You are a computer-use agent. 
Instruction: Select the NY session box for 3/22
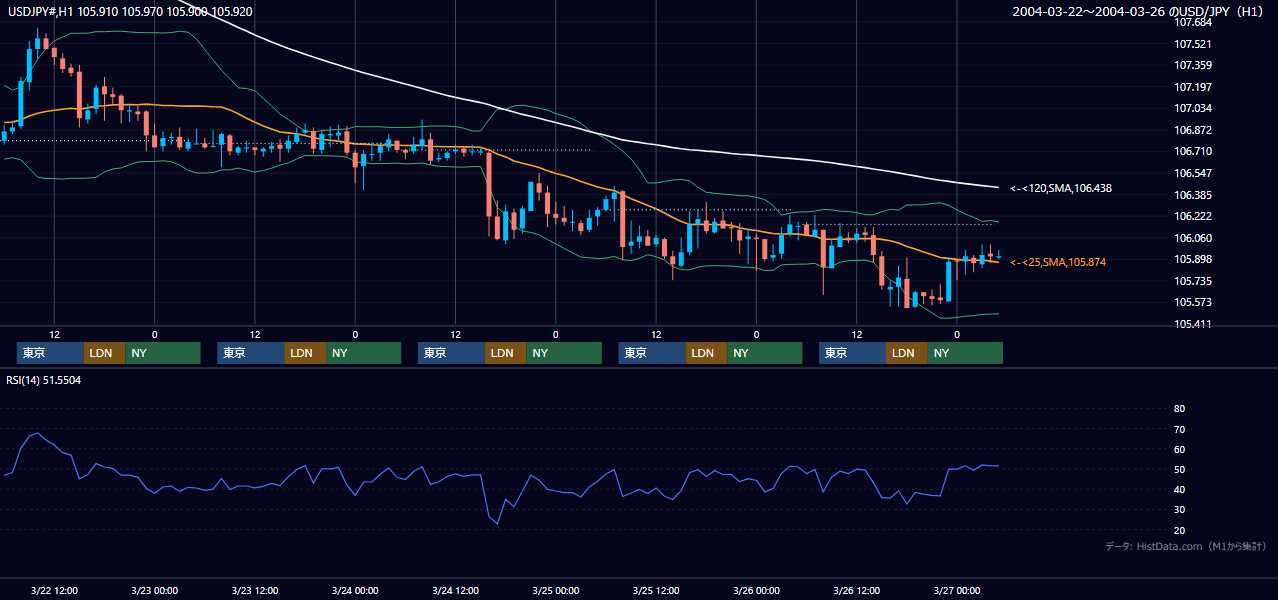point(163,353)
